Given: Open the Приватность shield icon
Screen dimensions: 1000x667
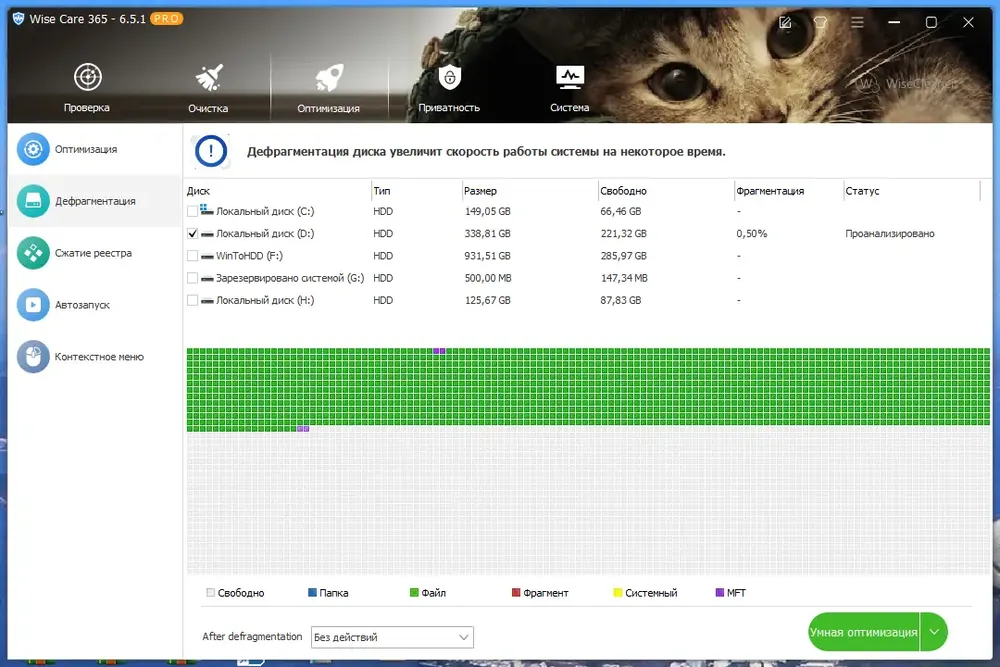Looking at the screenshot, I should click(450, 77).
